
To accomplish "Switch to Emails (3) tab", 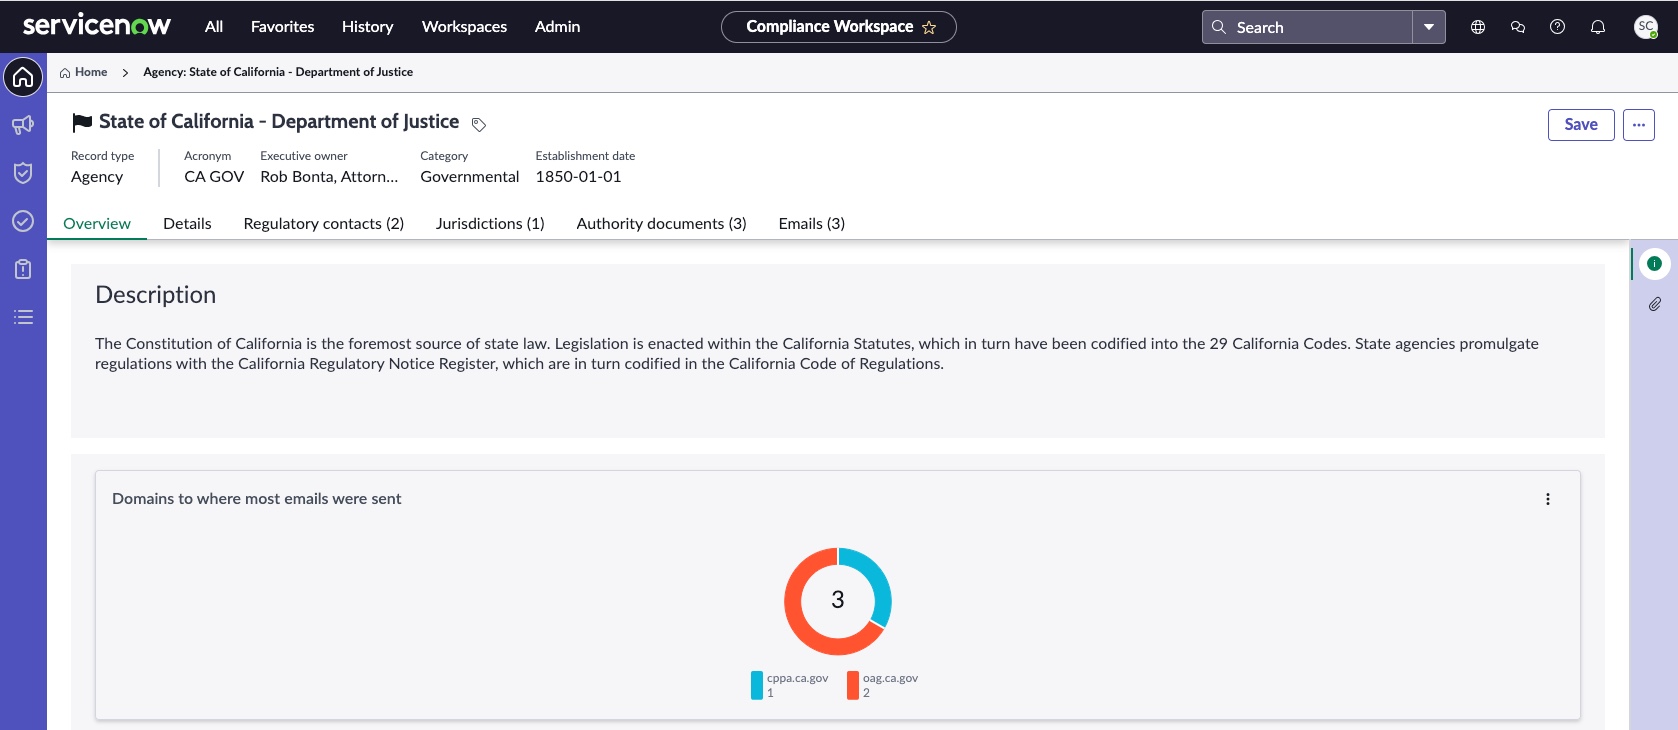I will tap(812, 224).
